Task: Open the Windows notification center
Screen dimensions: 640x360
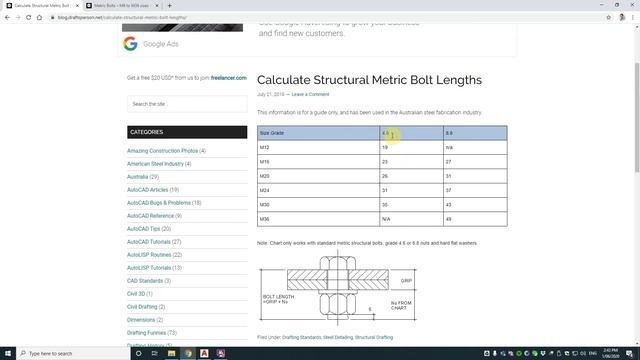Action: click(630, 353)
